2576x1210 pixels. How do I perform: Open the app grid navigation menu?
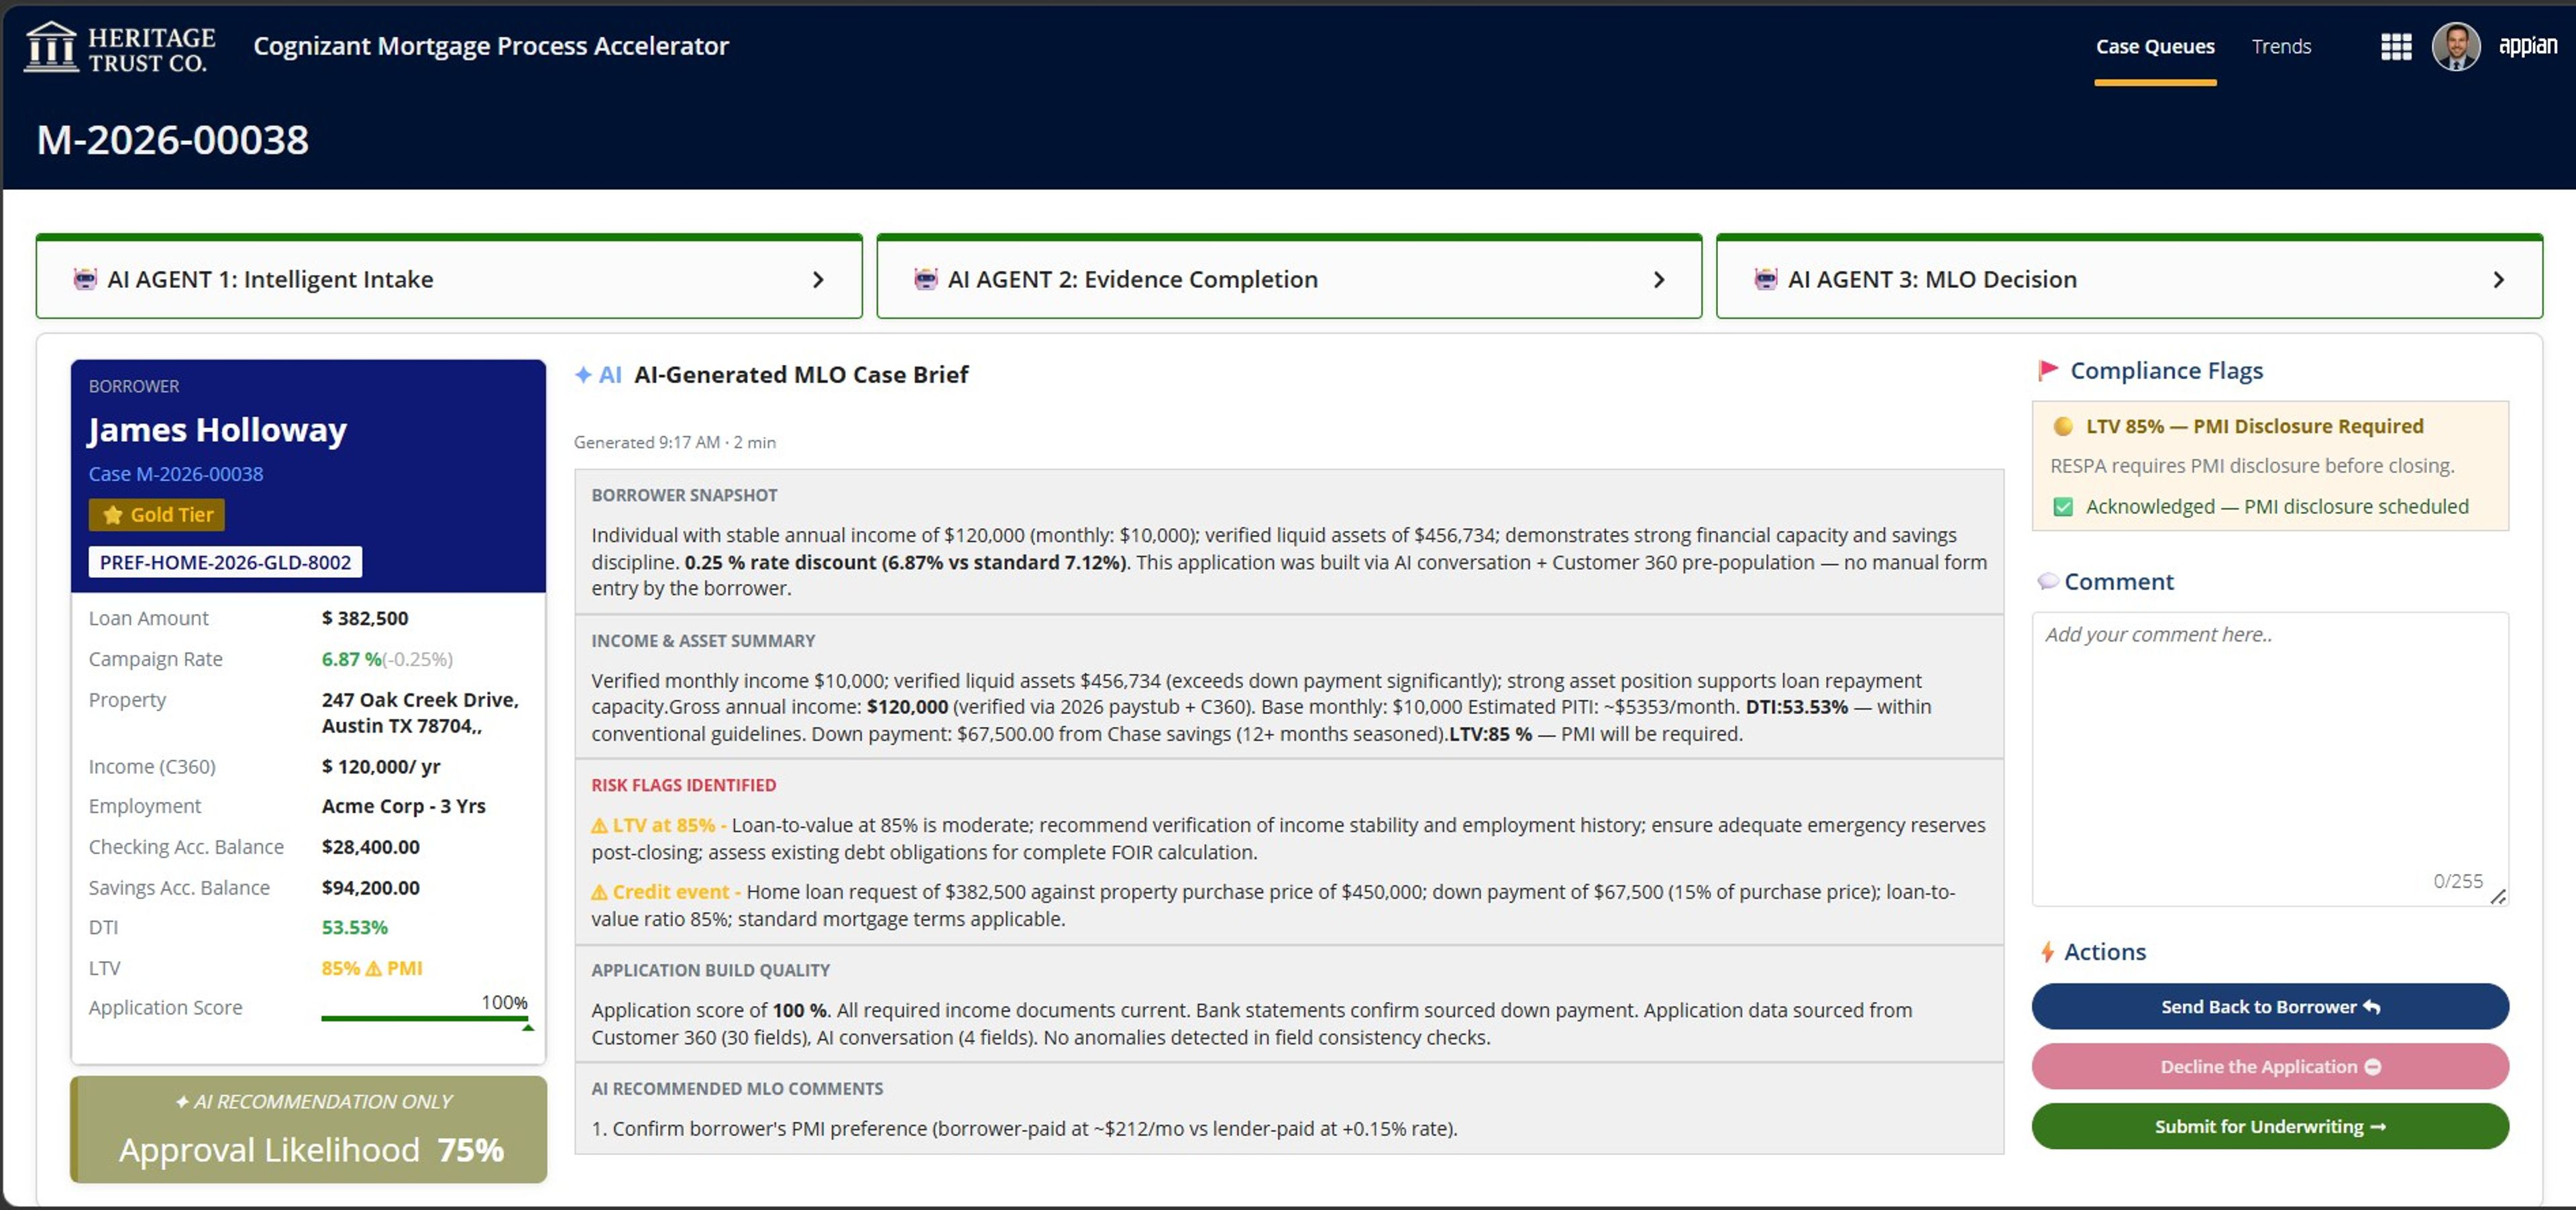point(2395,46)
